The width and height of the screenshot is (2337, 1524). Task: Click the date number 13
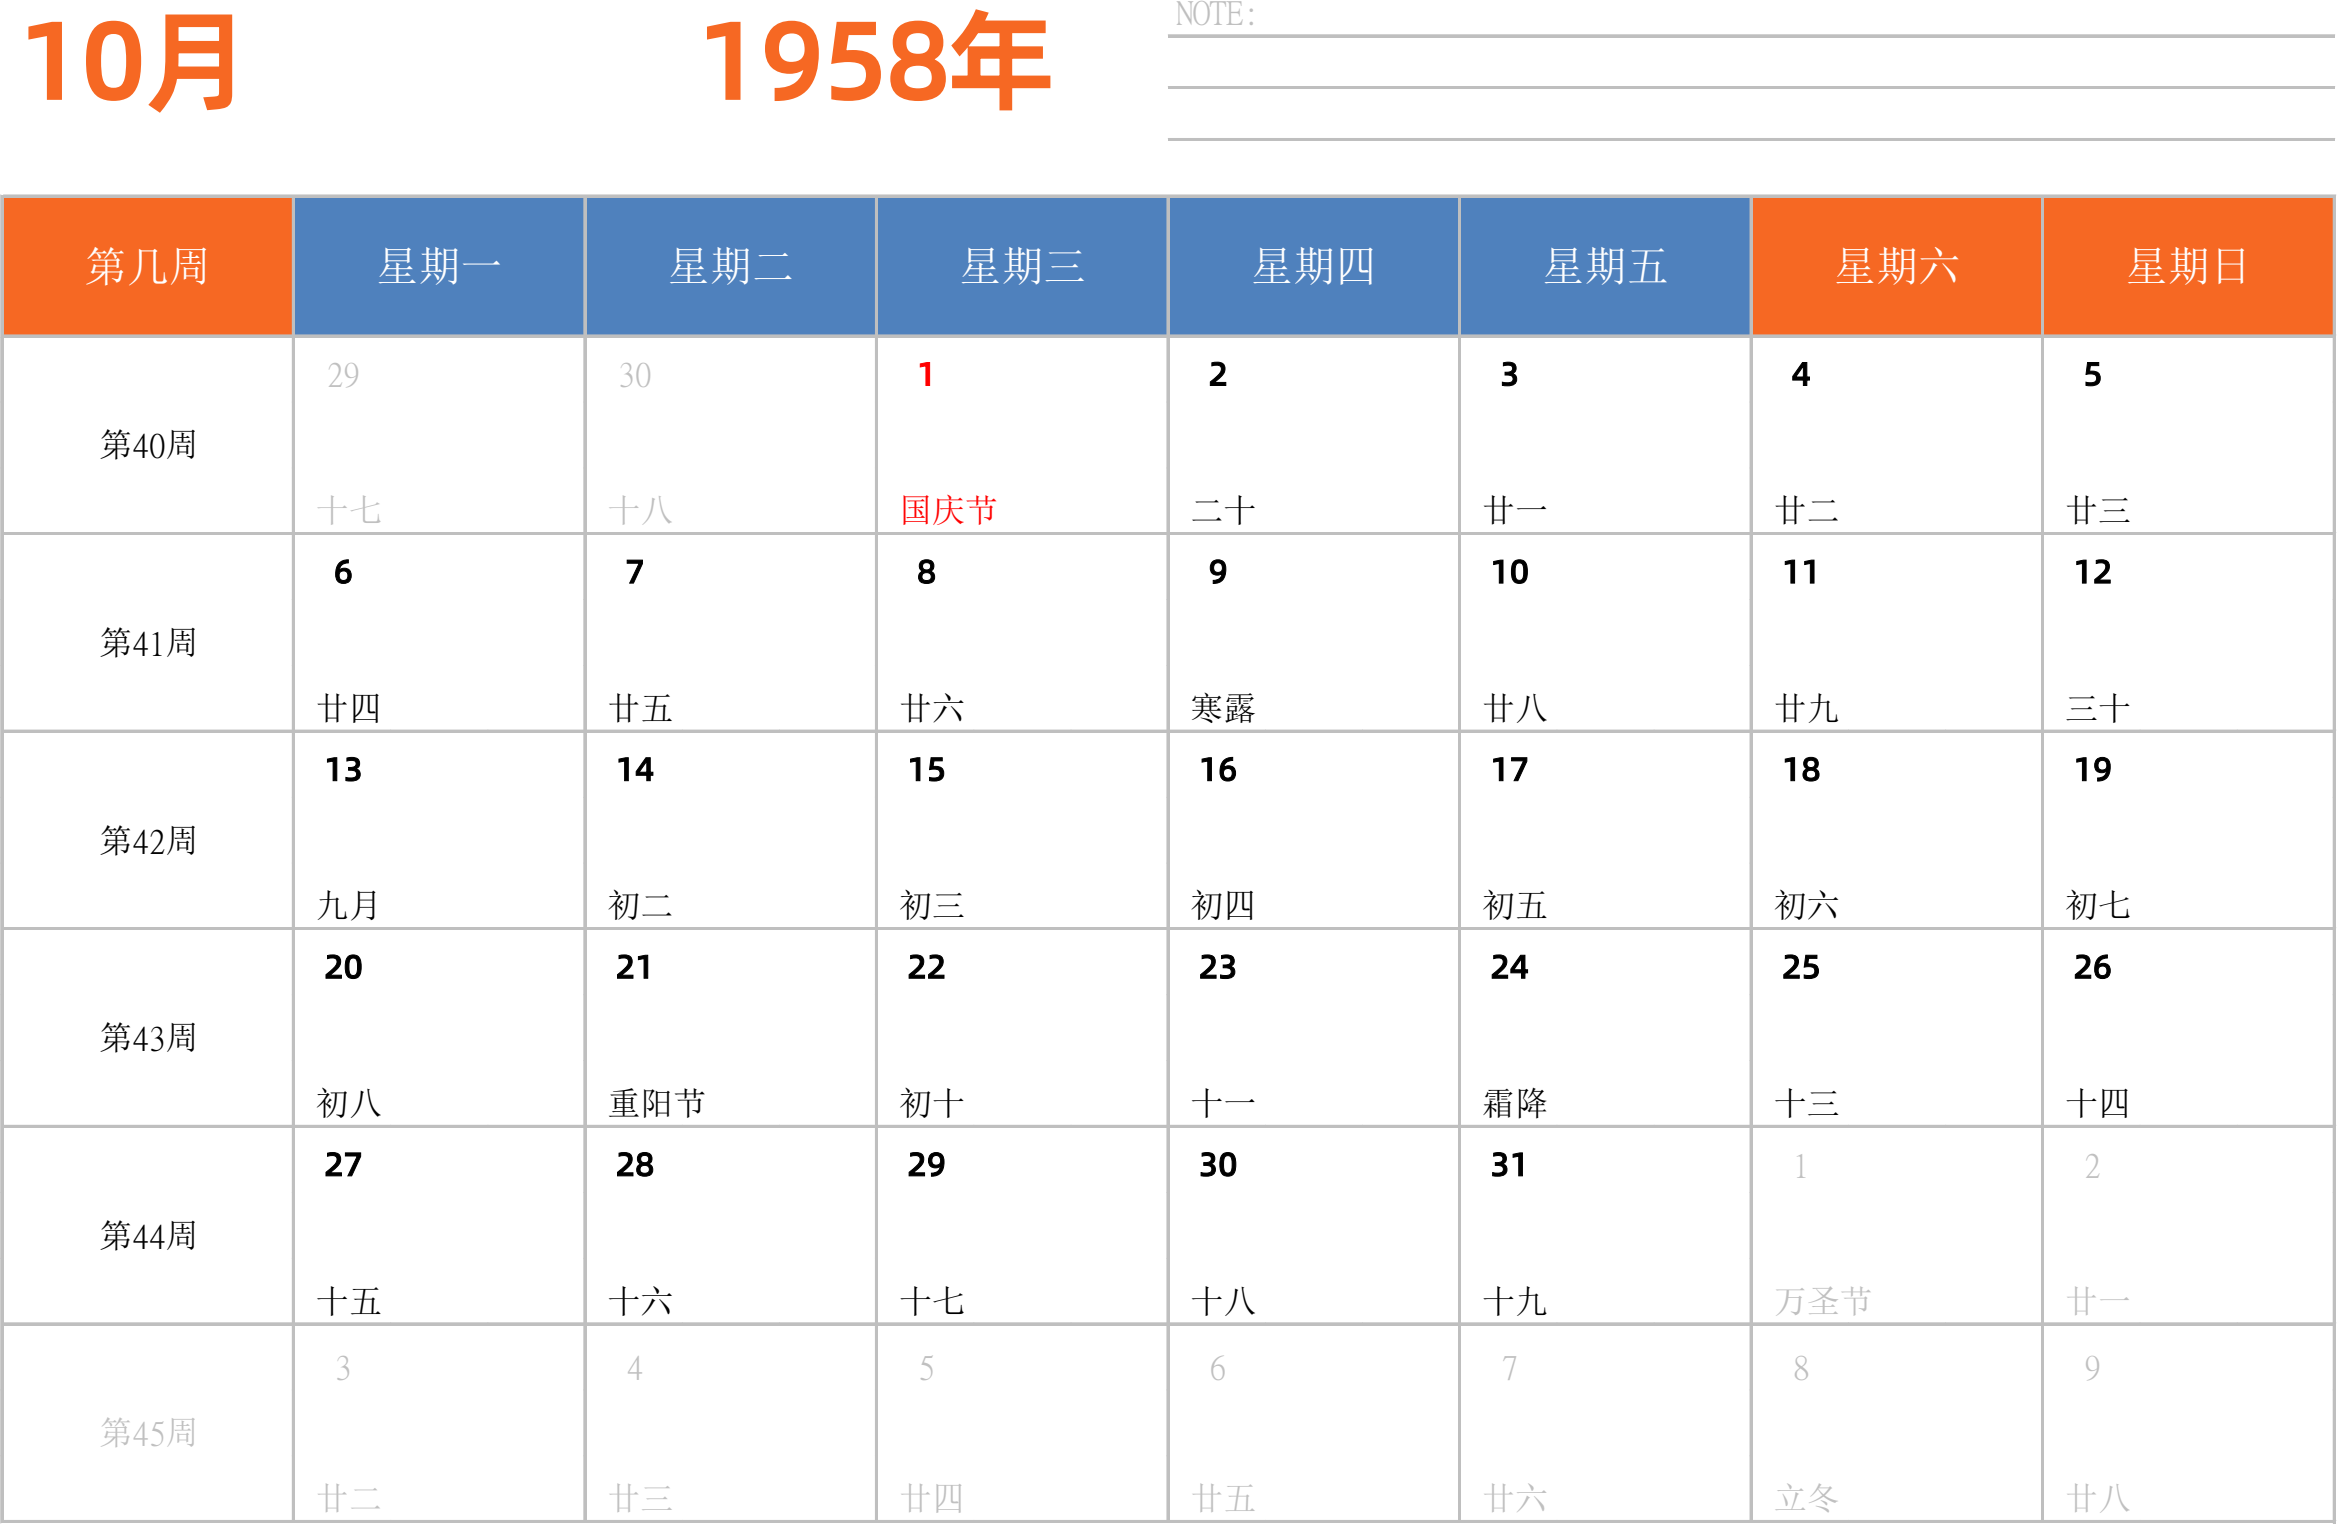[343, 770]
